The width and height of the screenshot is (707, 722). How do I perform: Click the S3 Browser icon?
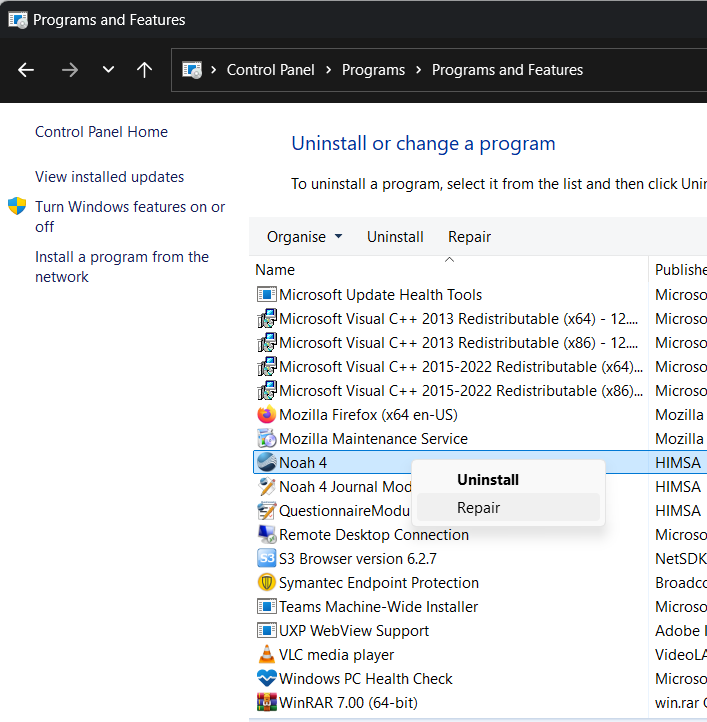[x=266, y=559]
